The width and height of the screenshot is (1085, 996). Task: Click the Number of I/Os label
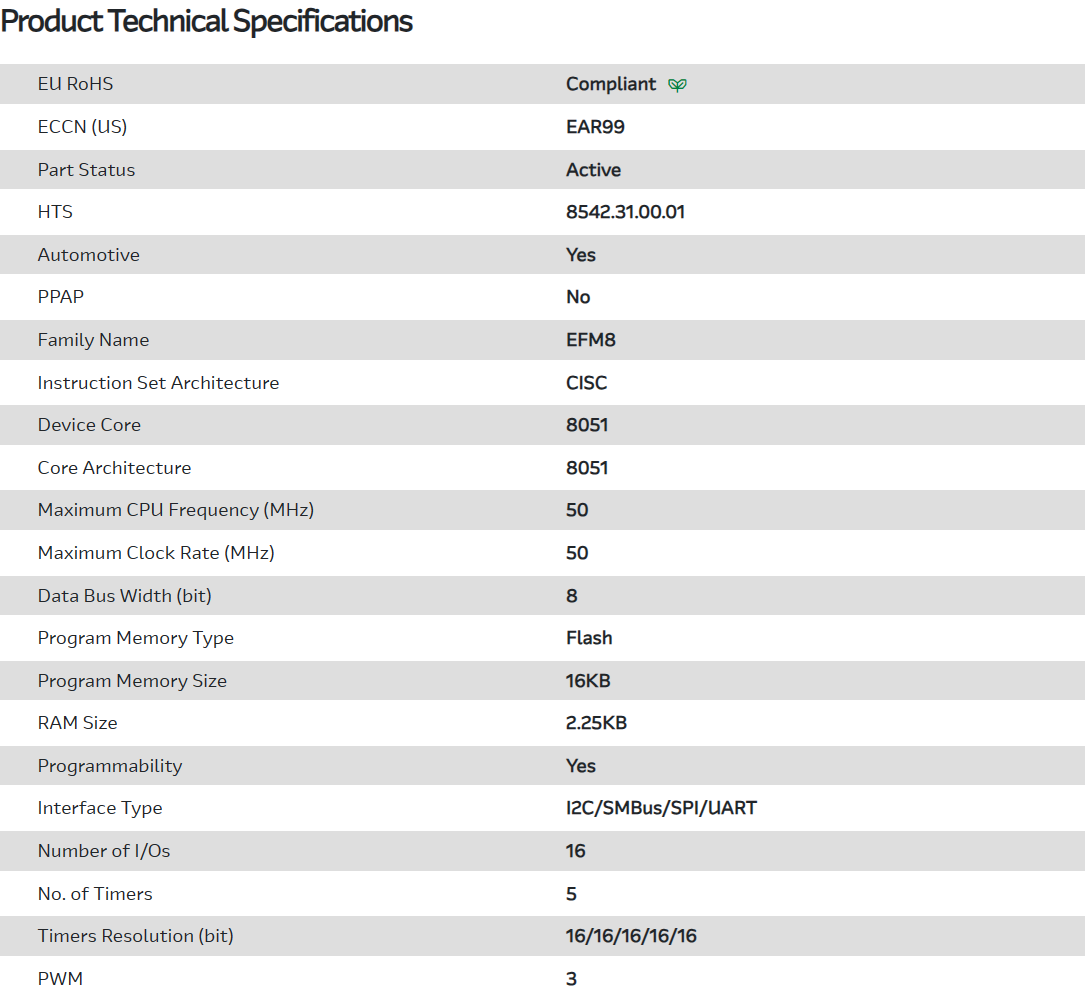tap(104, 851)
